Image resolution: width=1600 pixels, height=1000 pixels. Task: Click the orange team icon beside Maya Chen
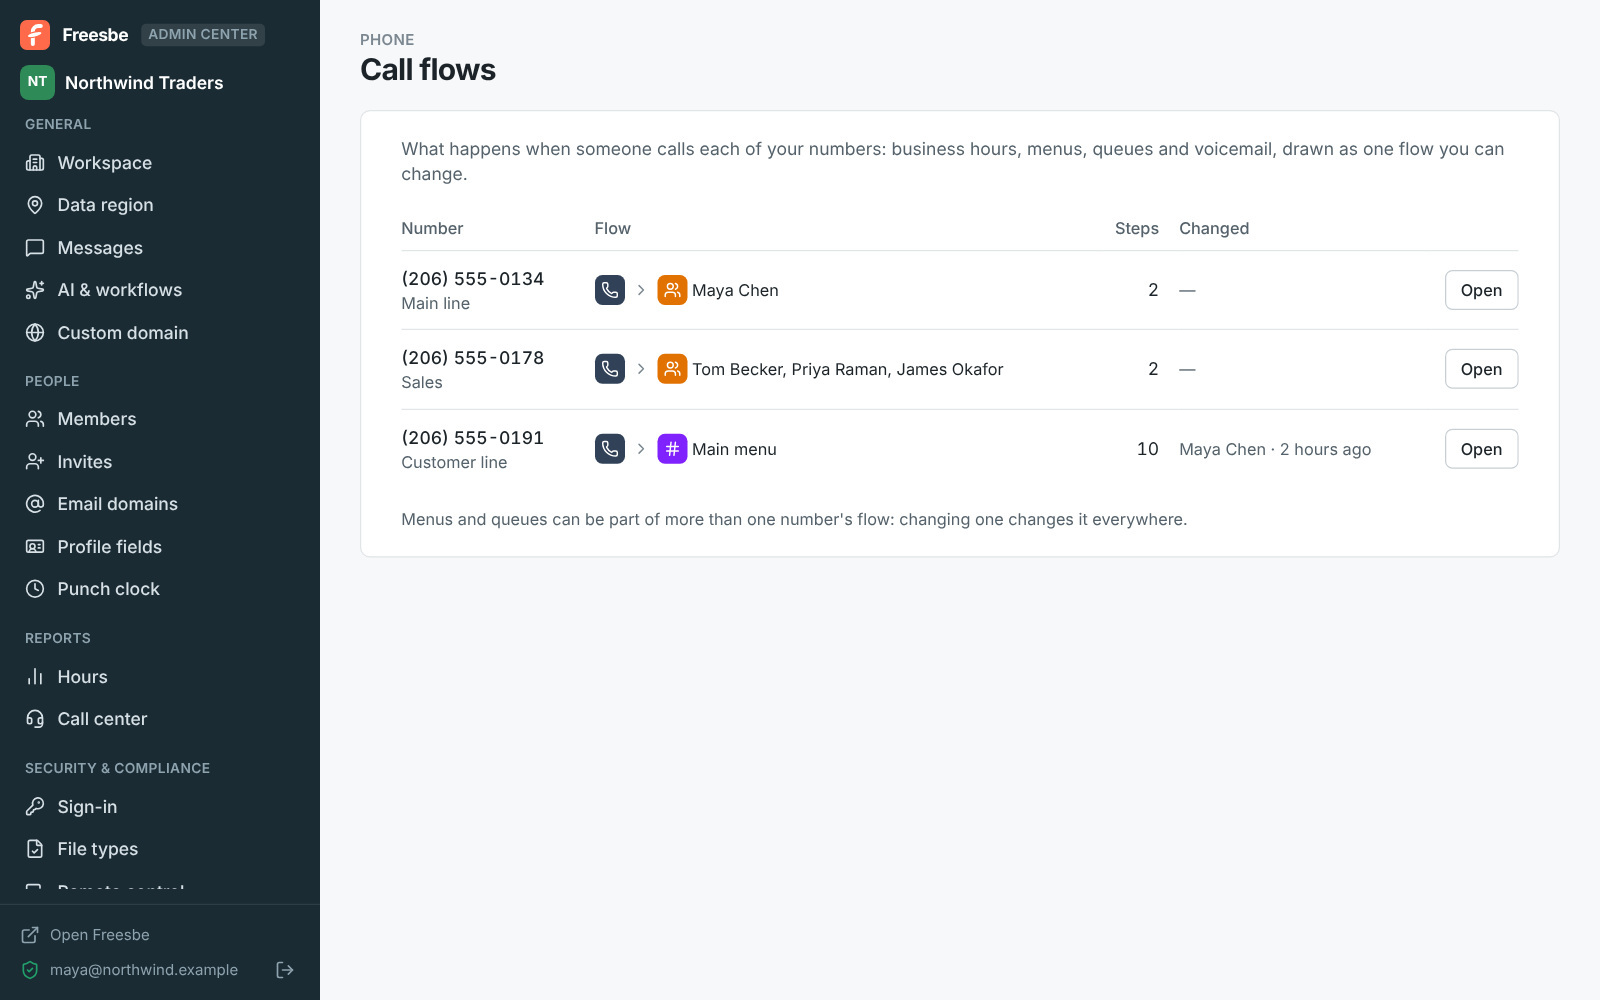pos(672,290)
